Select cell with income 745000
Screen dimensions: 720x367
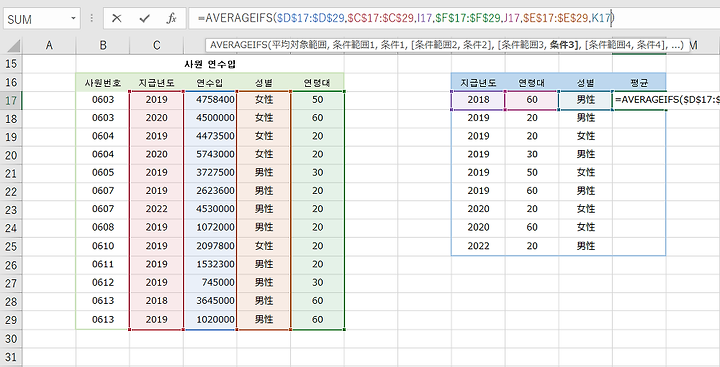pyautogui.click(x=210, y=282)
